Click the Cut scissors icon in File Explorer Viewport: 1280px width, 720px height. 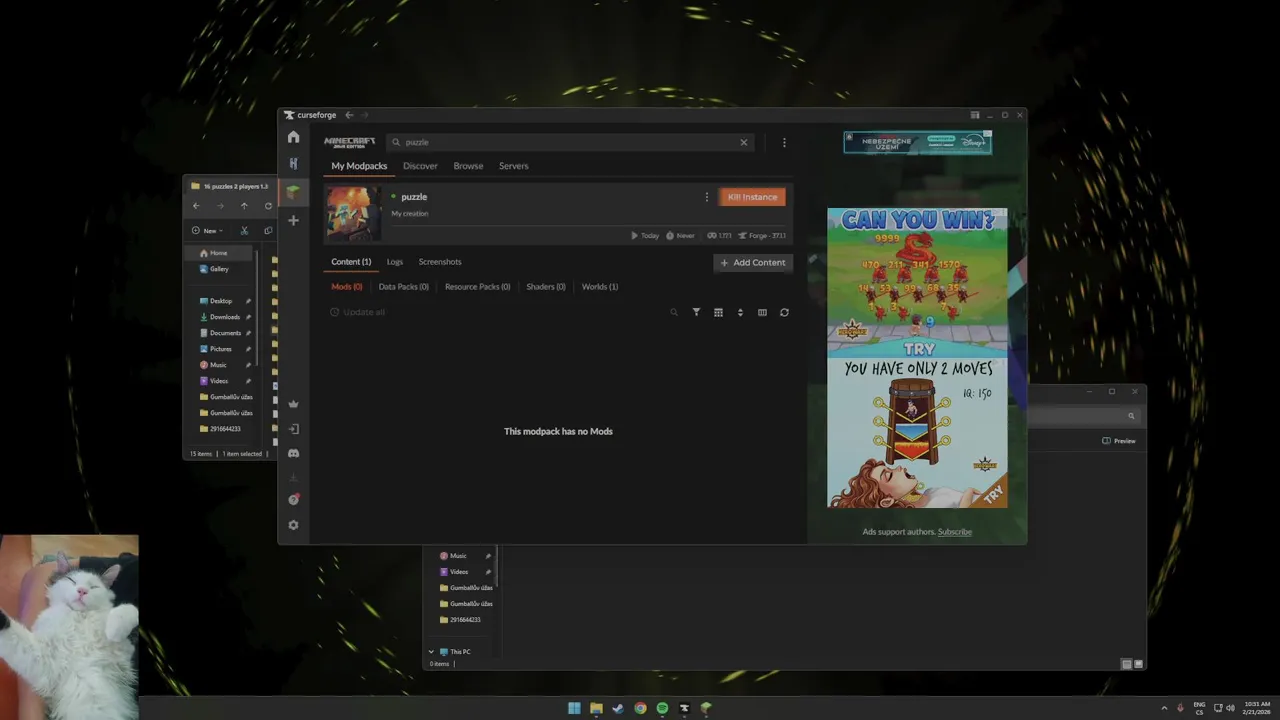(244, 231)
